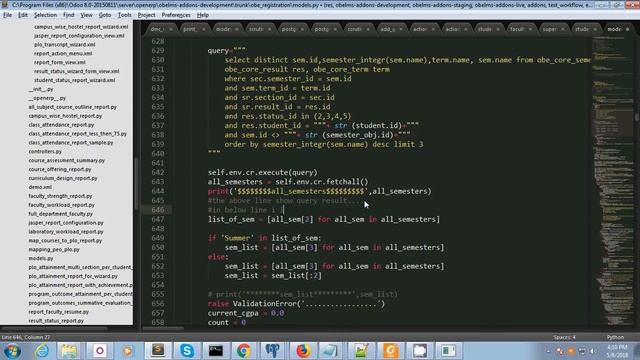640x360 pixels.
Task: Click line number 642 in gutter
Action: click(x=158, y=172)
